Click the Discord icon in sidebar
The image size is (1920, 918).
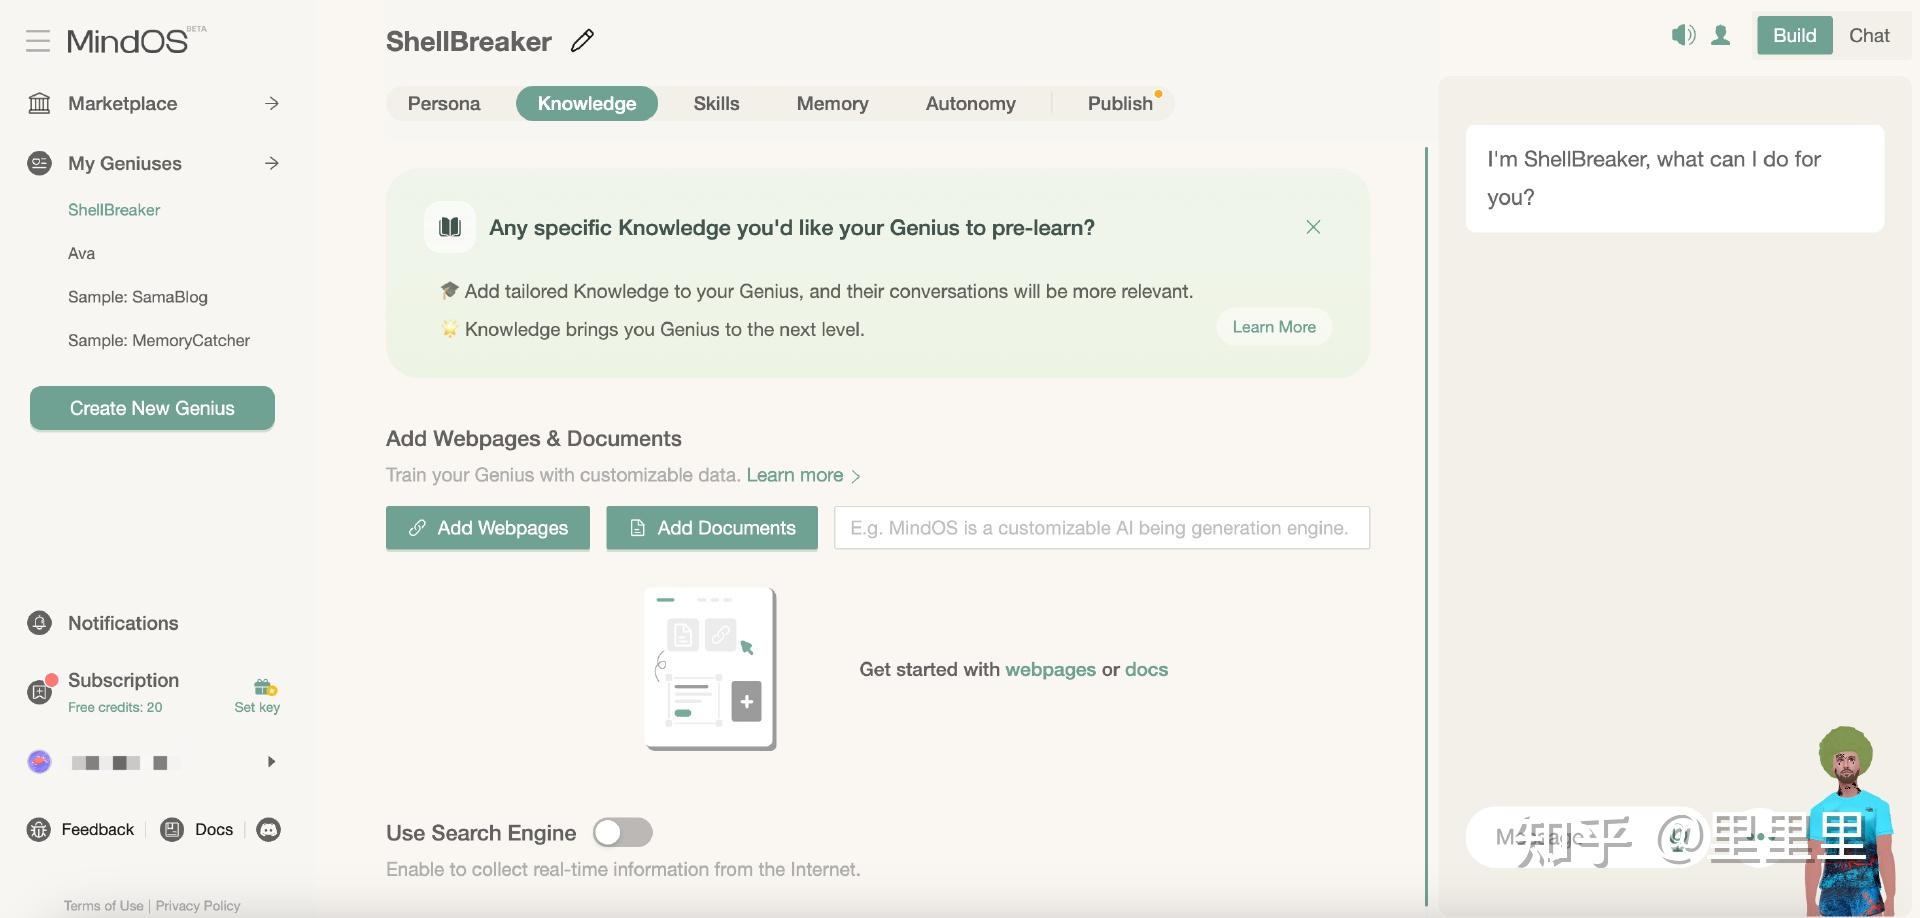(269, 830)
